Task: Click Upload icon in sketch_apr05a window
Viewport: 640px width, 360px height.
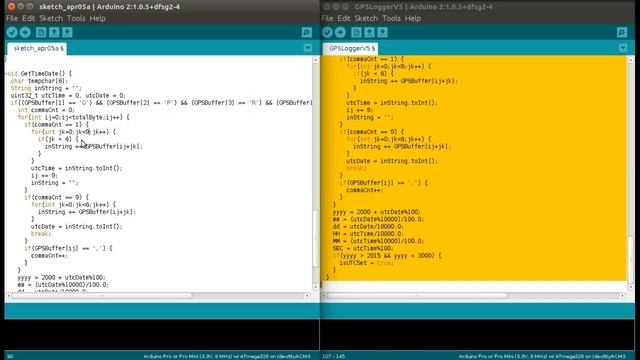Action: pyautogui.click(x=25, y=32)
